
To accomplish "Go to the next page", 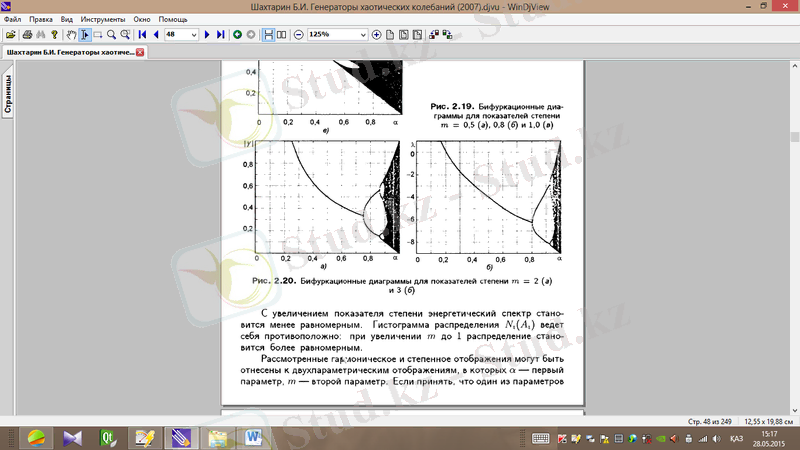I will point(207,34).
